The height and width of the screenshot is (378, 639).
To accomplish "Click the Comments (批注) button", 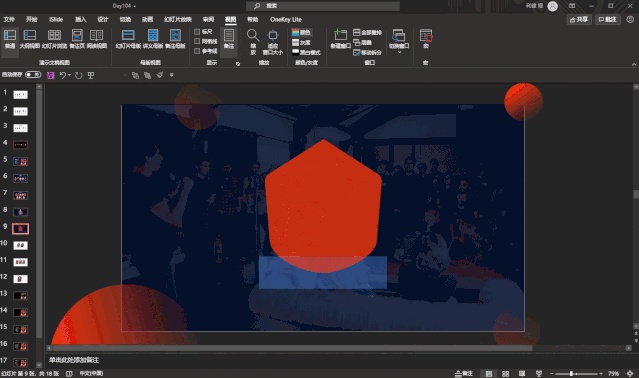I will click(607, 20).
